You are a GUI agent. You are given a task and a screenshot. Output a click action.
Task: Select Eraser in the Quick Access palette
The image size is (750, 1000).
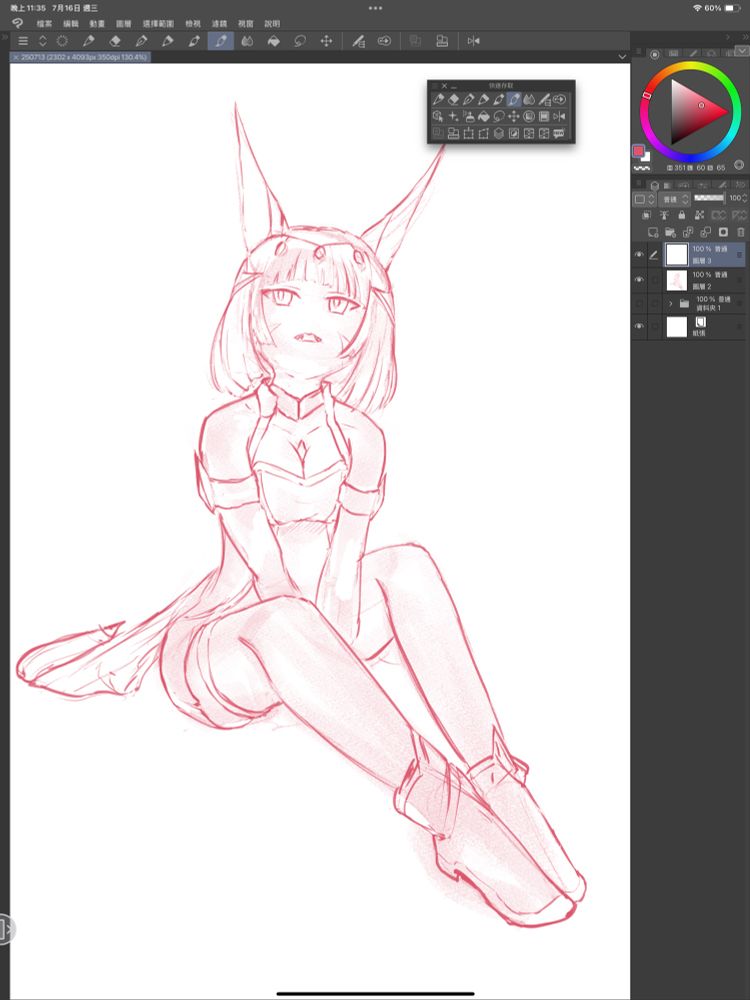(453, 99)
